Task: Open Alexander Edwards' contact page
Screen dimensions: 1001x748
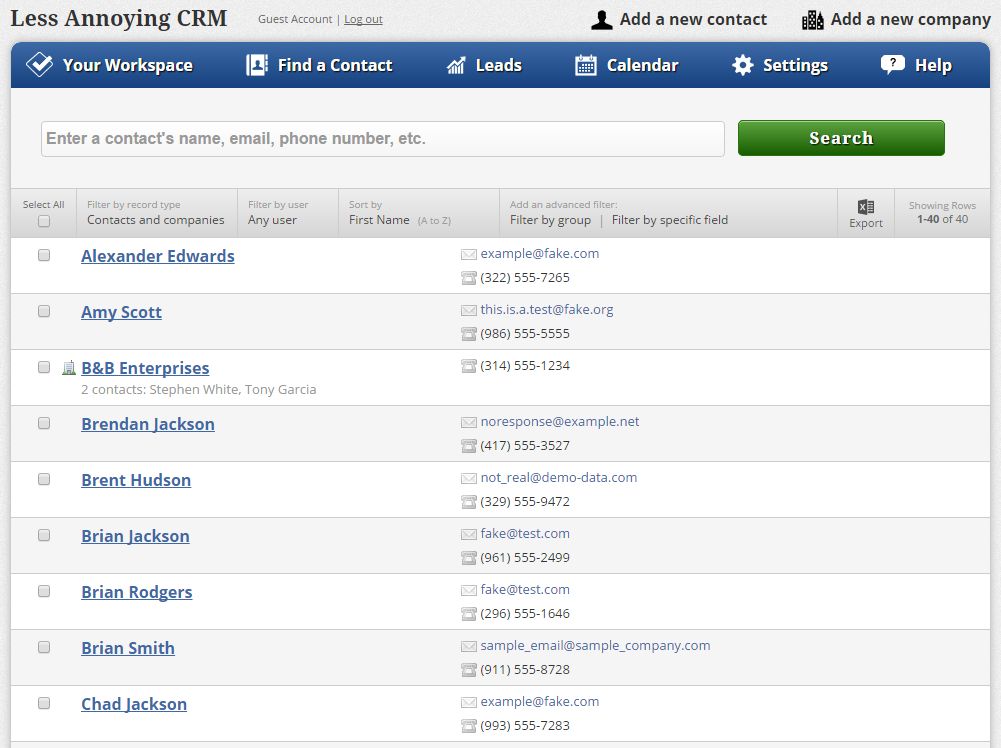Action: pos(158,256)
